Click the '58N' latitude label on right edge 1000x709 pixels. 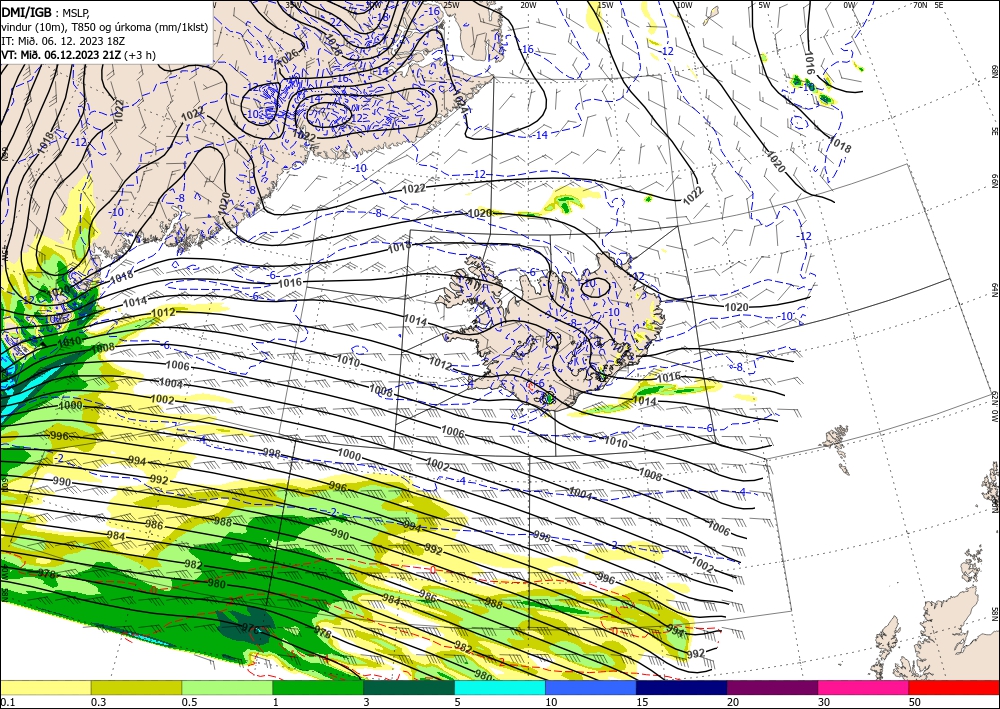(994, 613)
